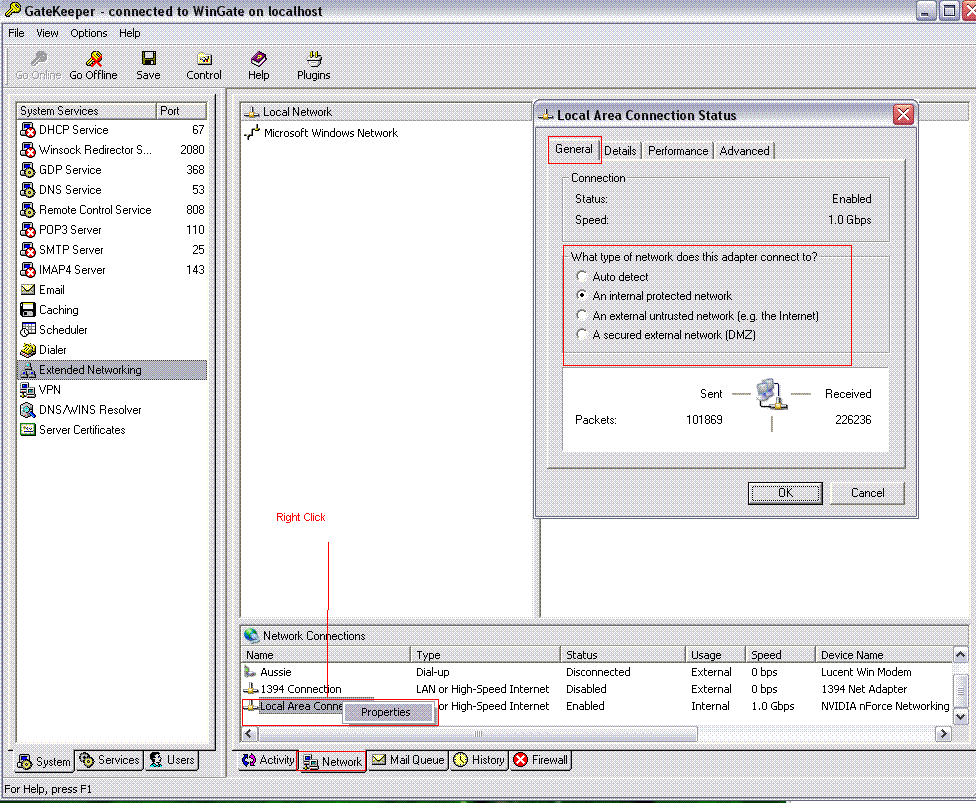This screenshot has width=976, height=803.
Task: Select the Winsock Redirector service icon
Action: (x=27, y=150)
